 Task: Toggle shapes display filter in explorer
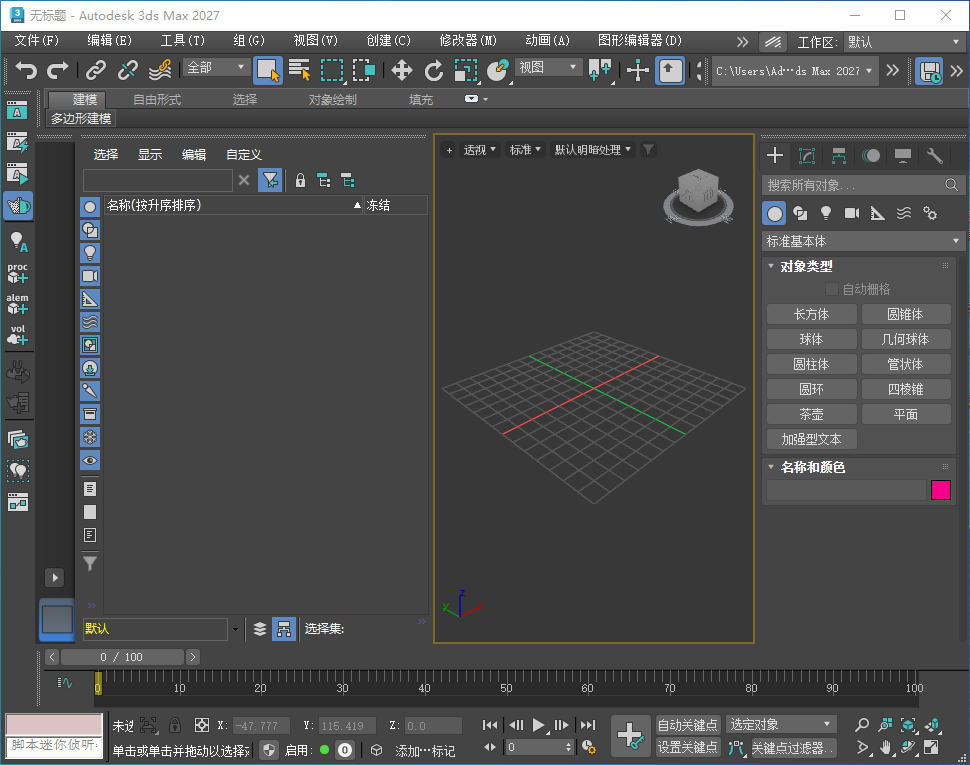[90, 230]
